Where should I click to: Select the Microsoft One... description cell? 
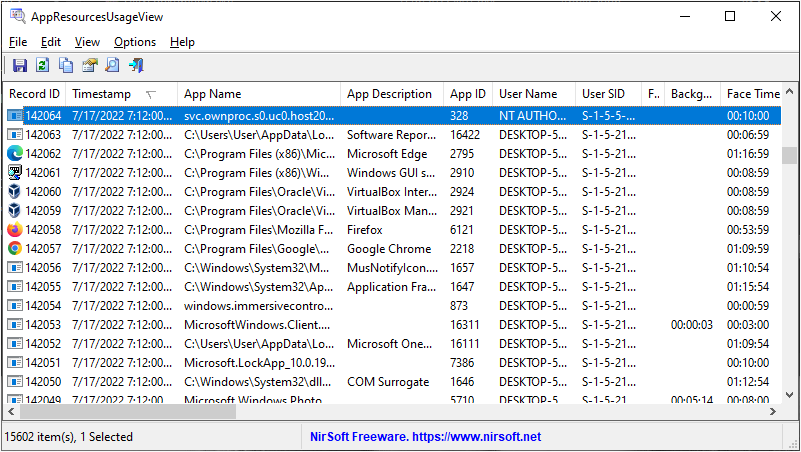(x=389, y=344)
